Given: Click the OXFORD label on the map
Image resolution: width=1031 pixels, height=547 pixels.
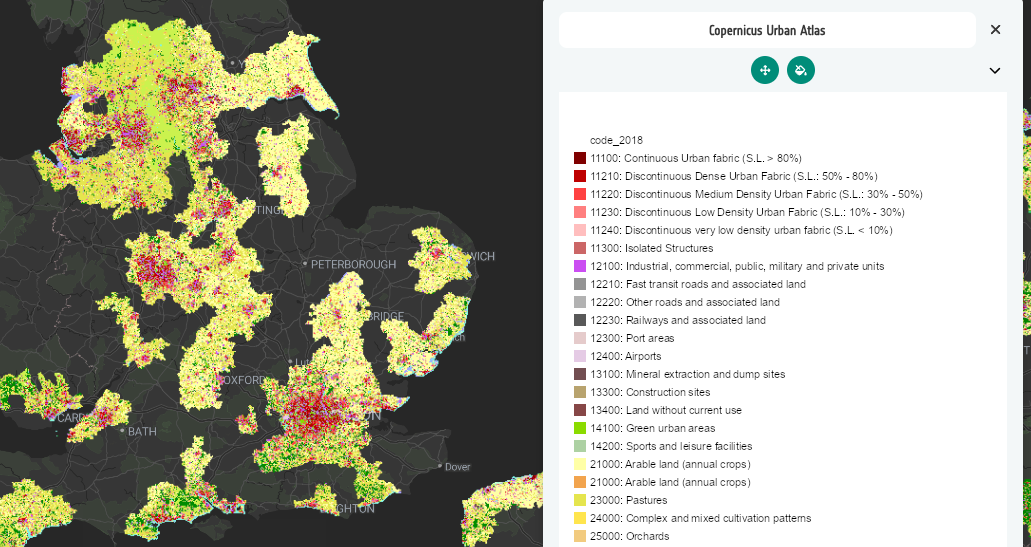Looking at the screenshot, I should tap(243, 380).
